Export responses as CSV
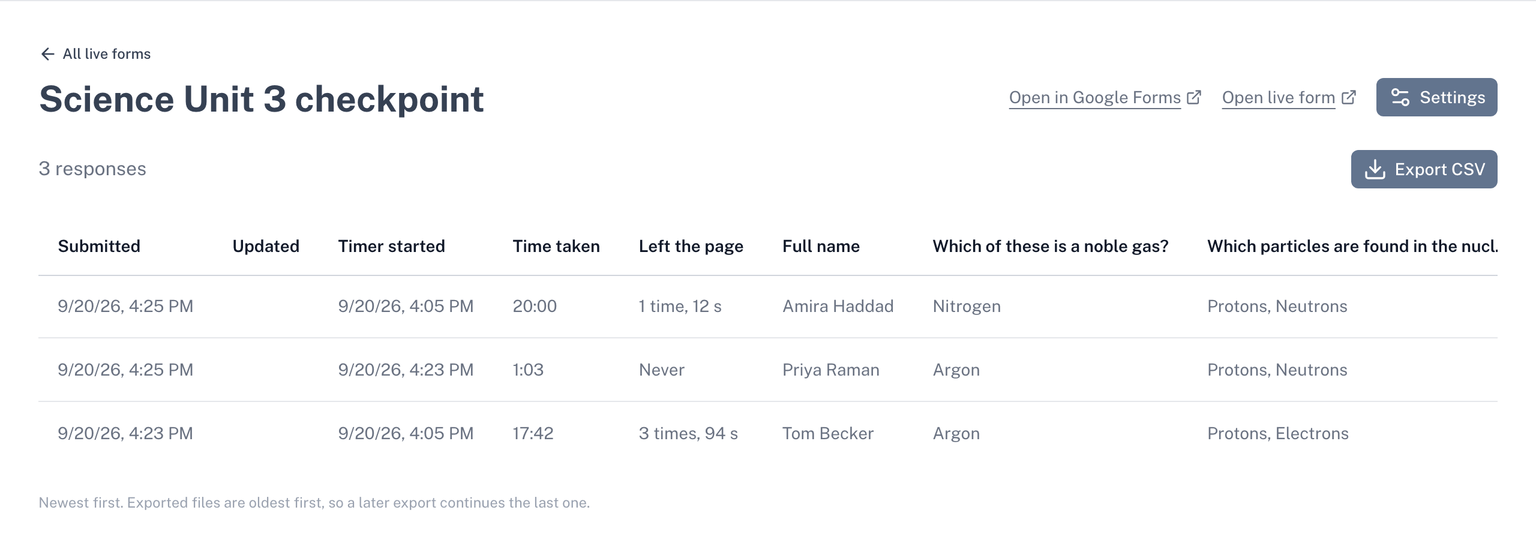The width and height of the screenshot is (1536, 540). [1424, 169]
